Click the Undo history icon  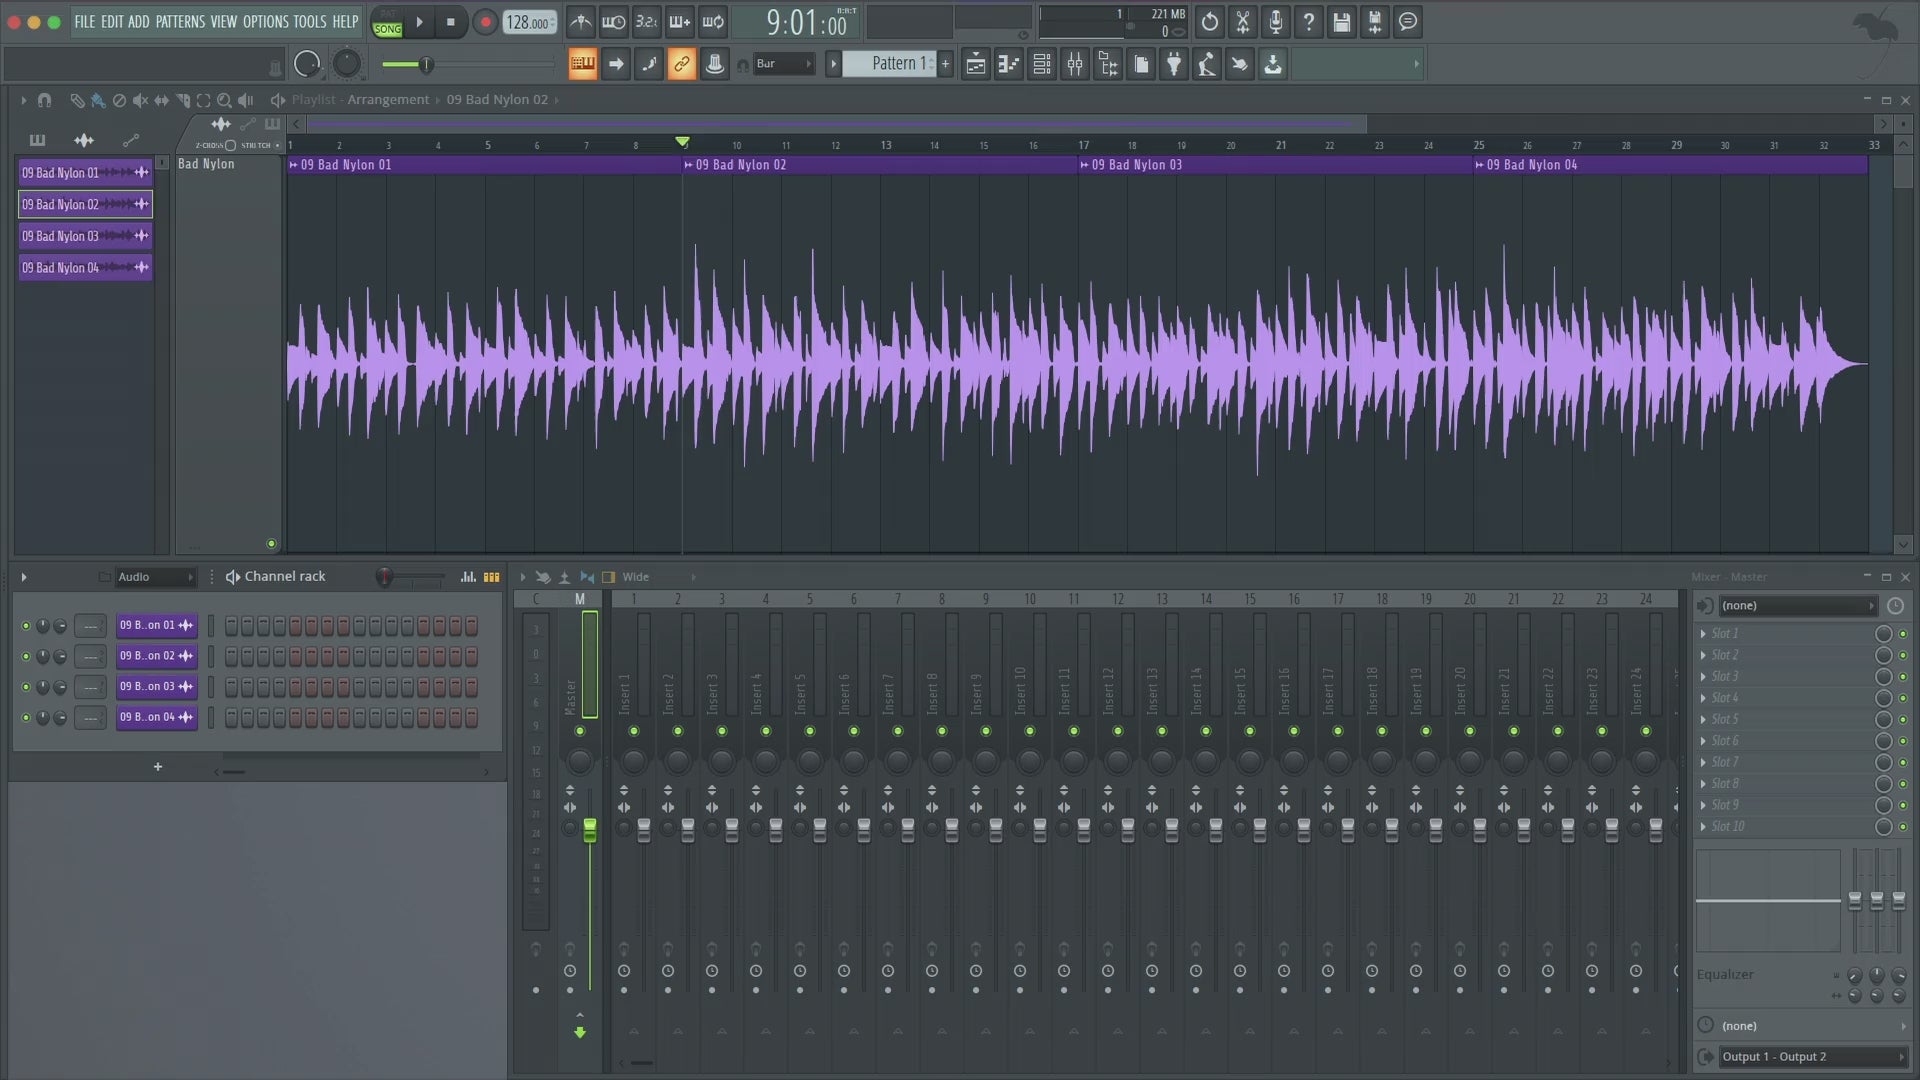[x=1209, y=22]
